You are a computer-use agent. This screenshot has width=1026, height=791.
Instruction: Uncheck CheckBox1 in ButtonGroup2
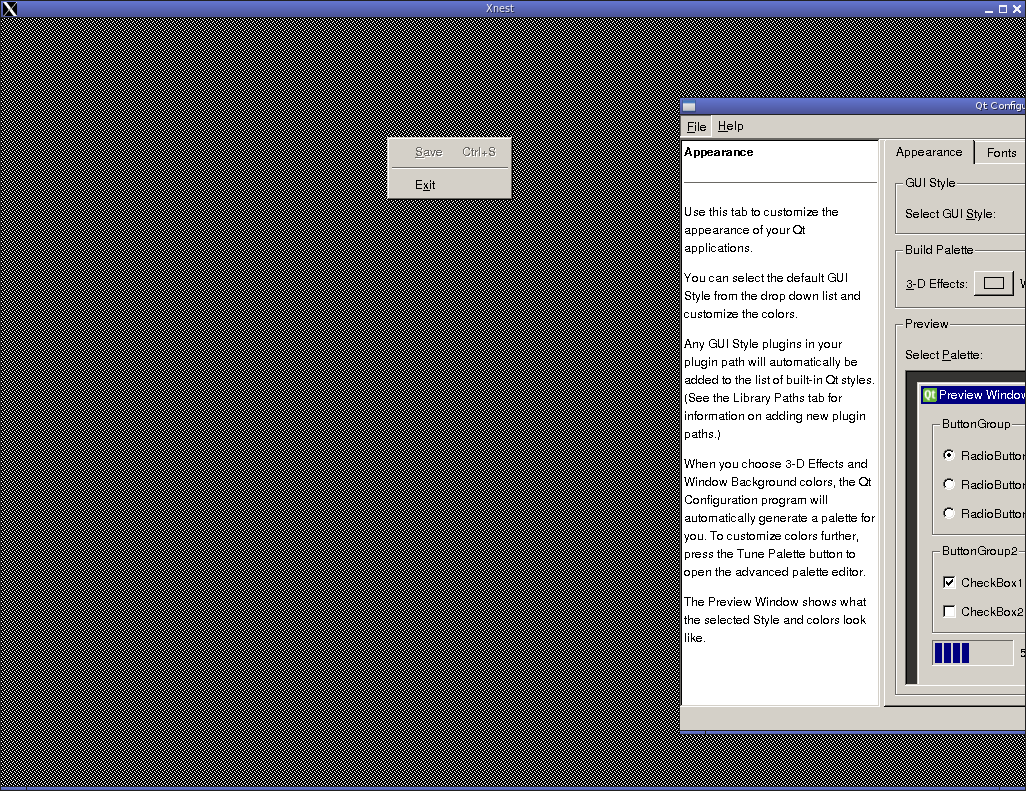coord(949,582)
